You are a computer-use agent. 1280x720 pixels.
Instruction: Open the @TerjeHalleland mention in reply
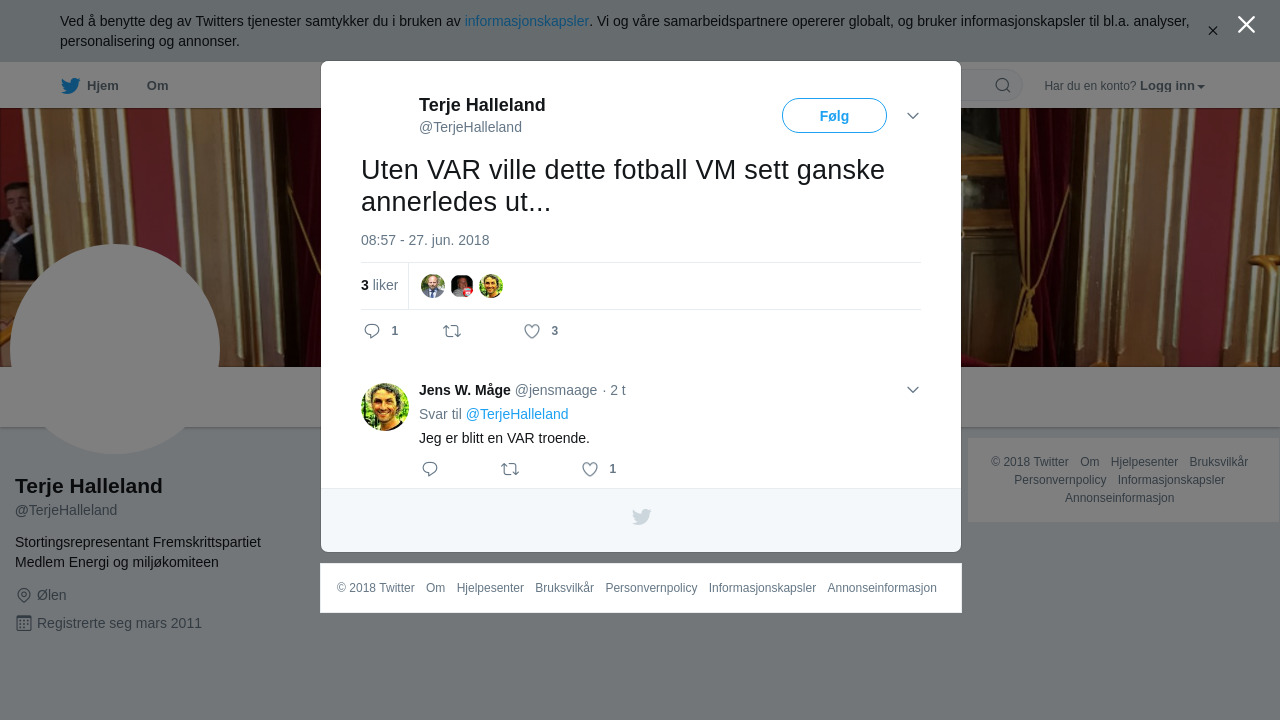[517, 414]
